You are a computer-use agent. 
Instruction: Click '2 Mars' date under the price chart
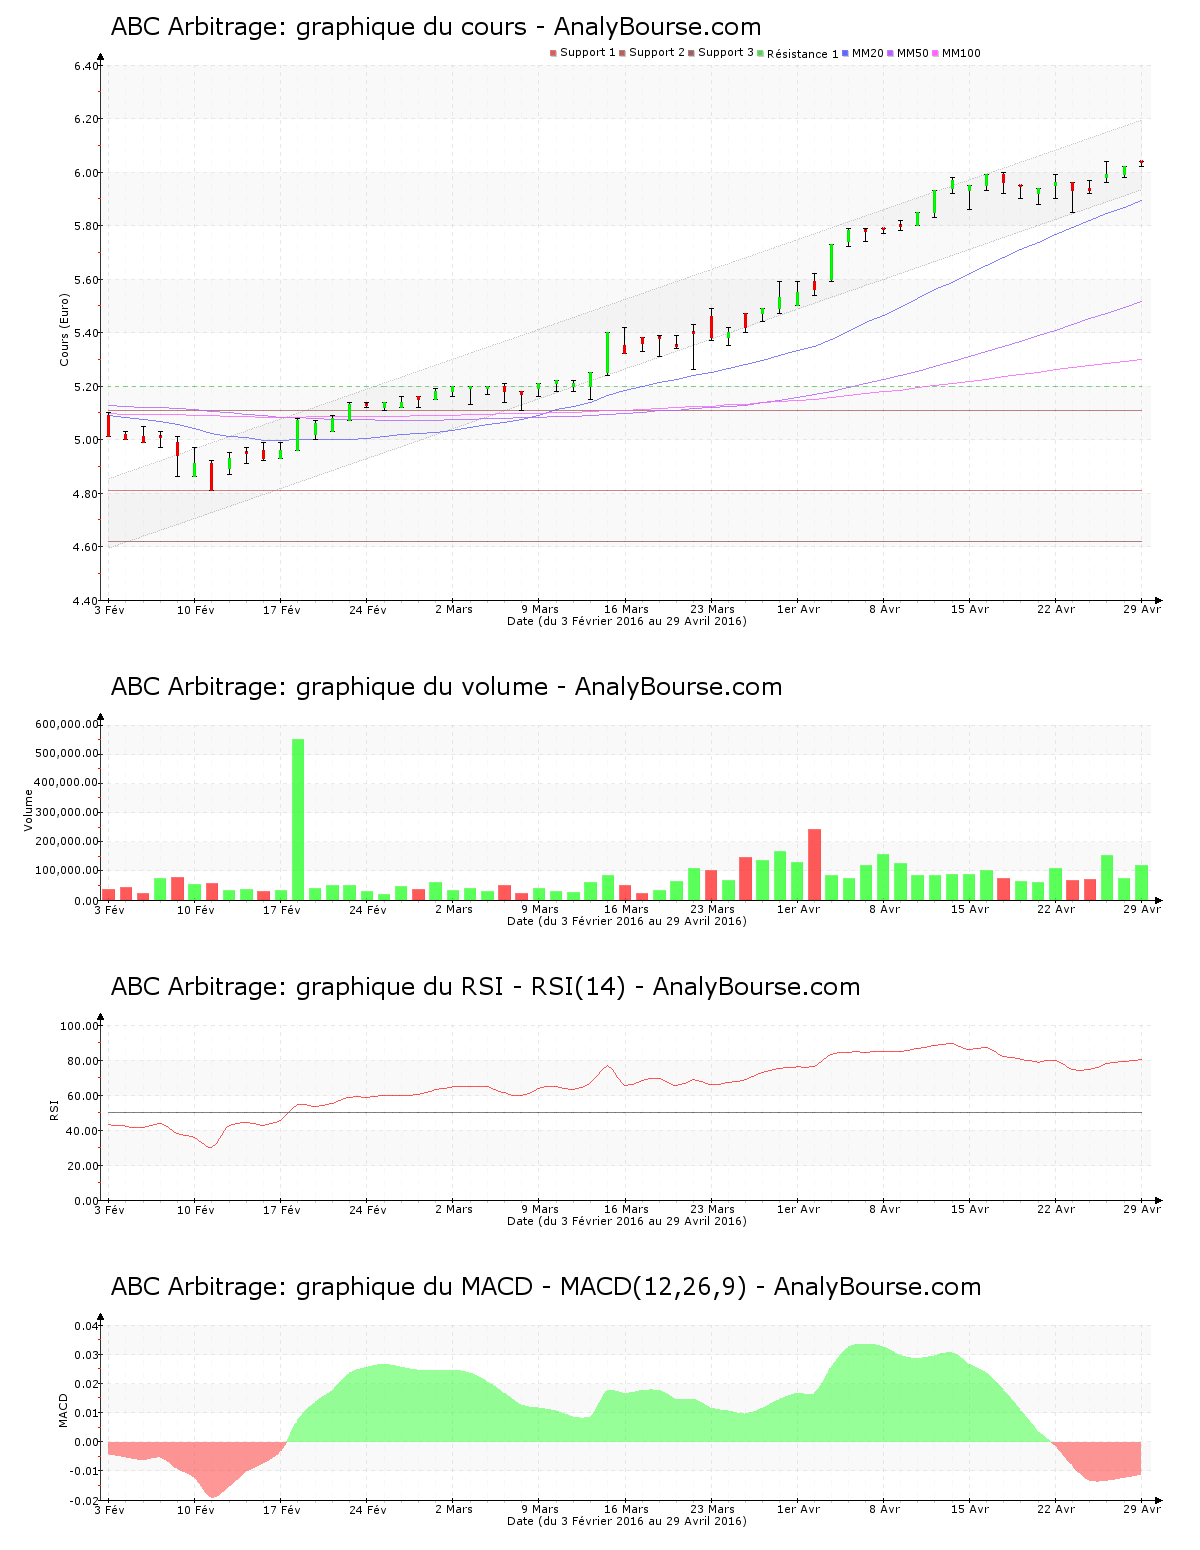click(x=454, y=609)
